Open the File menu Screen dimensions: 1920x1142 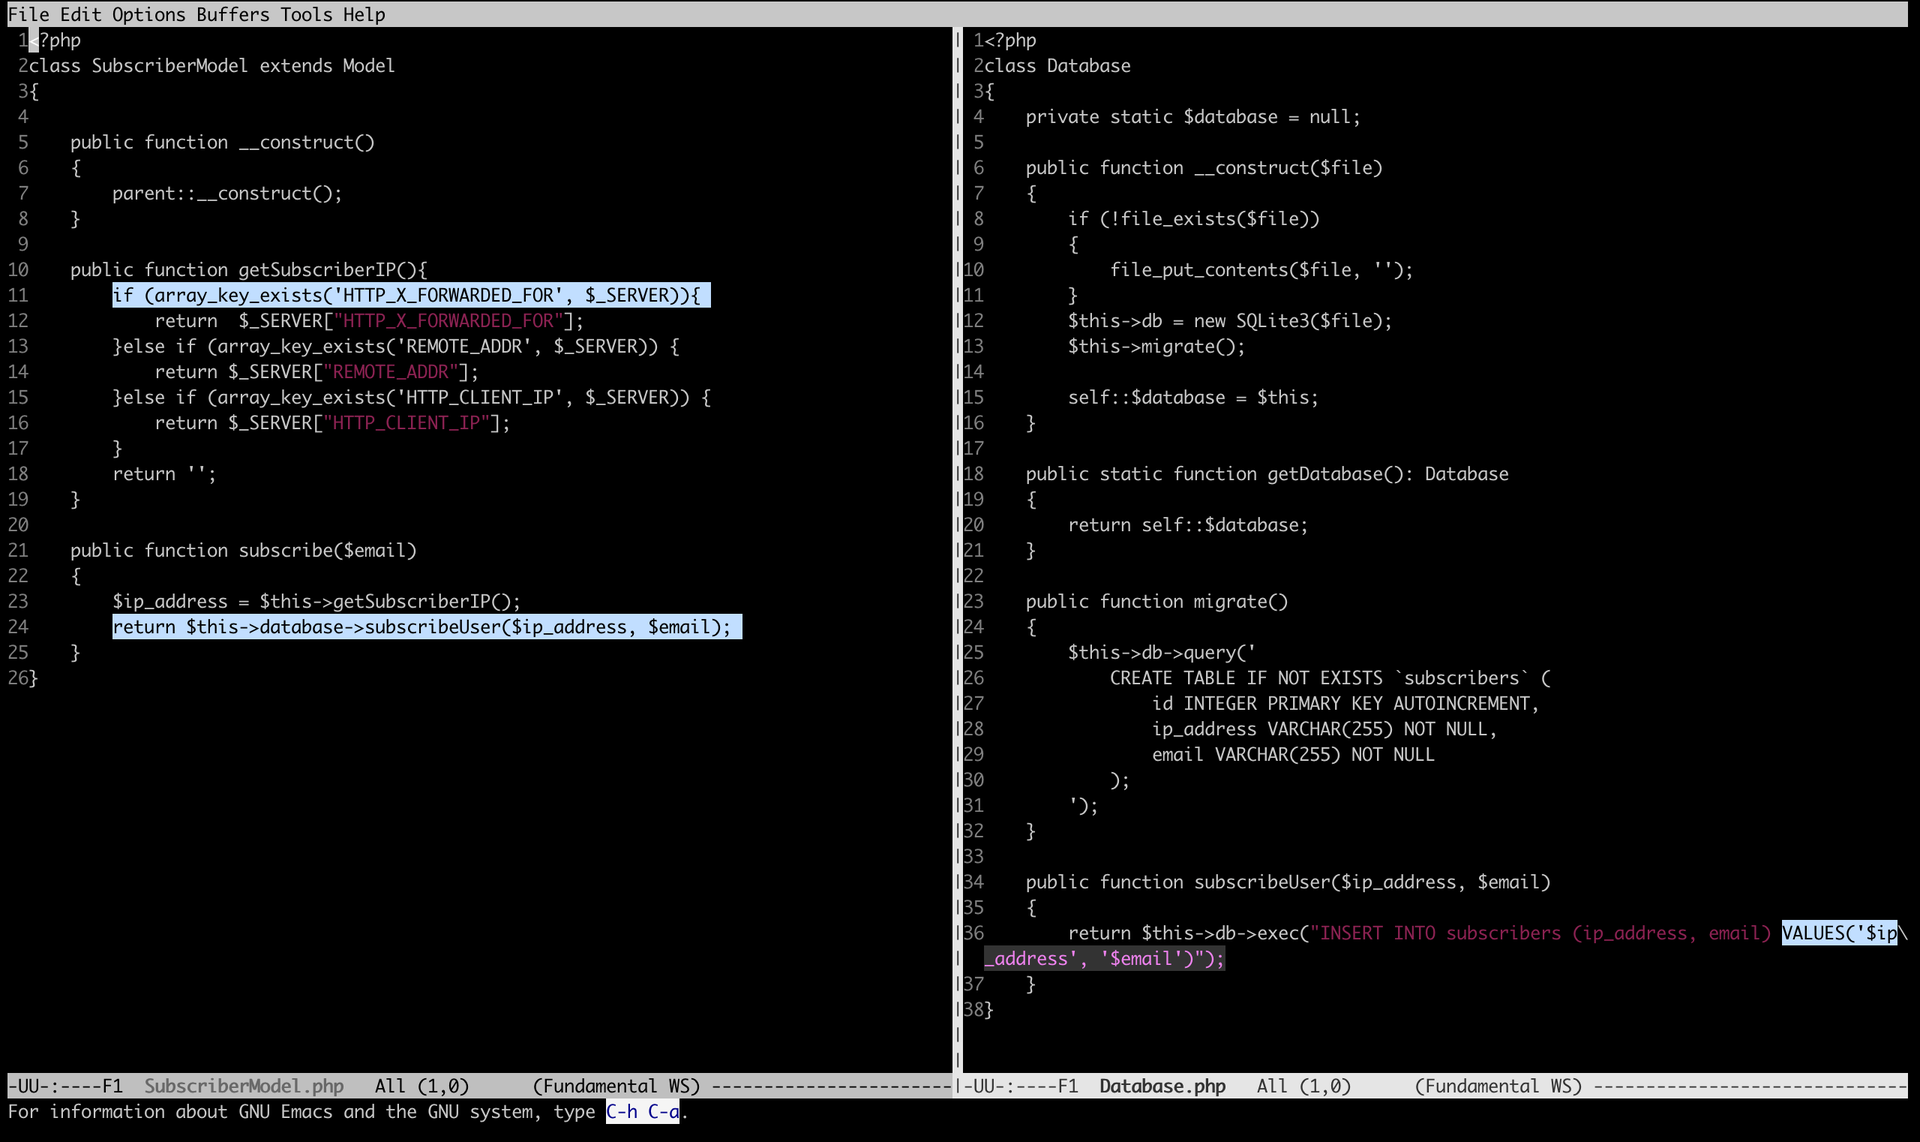pyautogui.click(x=28, y=14)
